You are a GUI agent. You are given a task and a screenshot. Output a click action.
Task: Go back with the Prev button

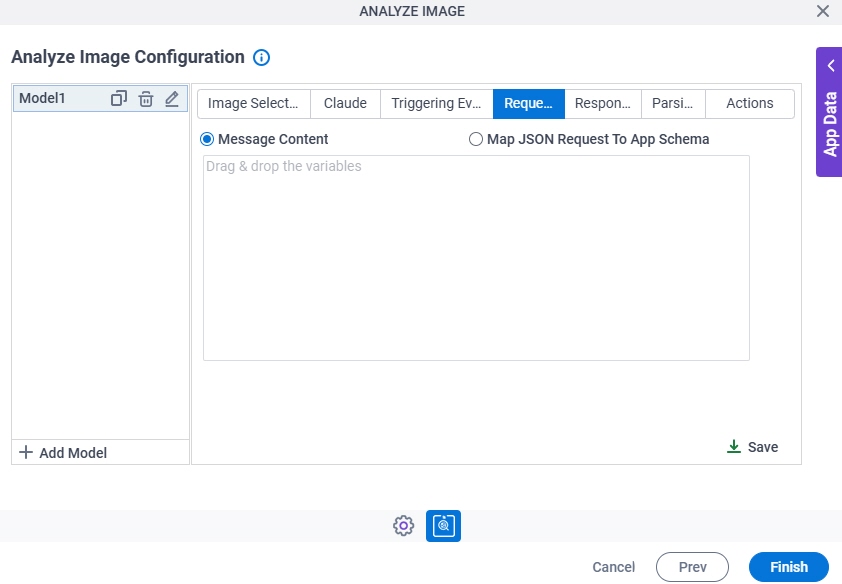coord(692,567)
